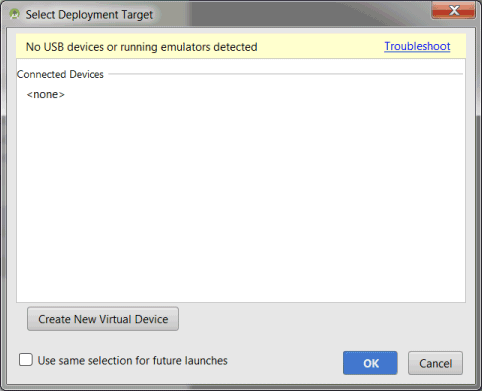
Task: Open the Troubleshoot link
Action: pyautogui.click(x=417, y=46)
